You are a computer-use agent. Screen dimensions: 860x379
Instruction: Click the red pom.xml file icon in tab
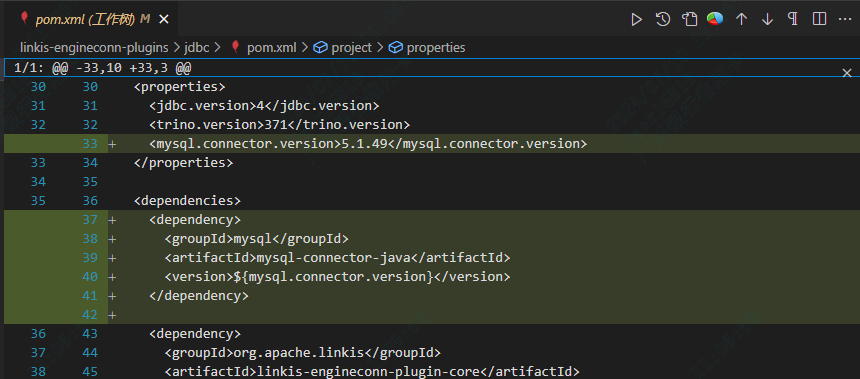(x=24, y=19)
